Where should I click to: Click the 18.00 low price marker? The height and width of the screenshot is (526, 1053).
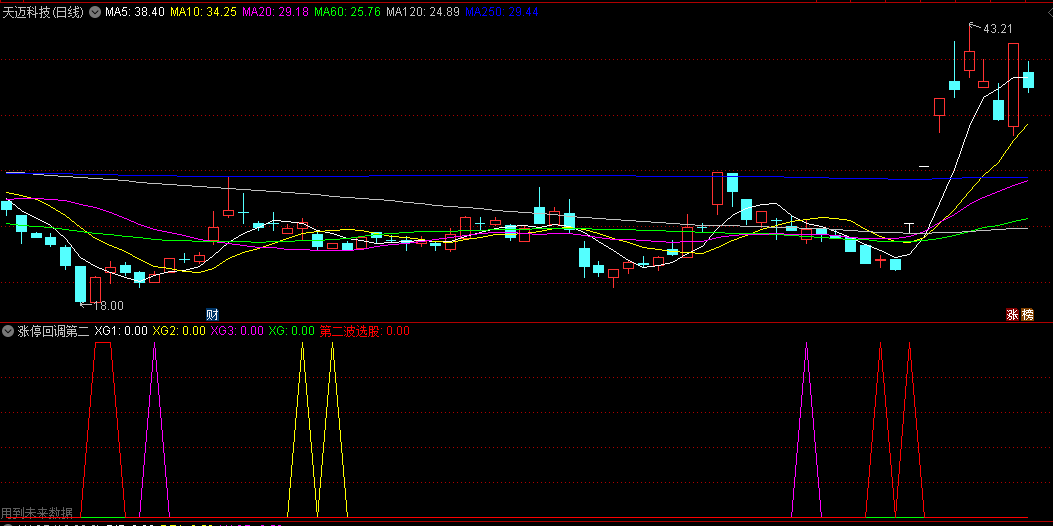pos(108,306)
